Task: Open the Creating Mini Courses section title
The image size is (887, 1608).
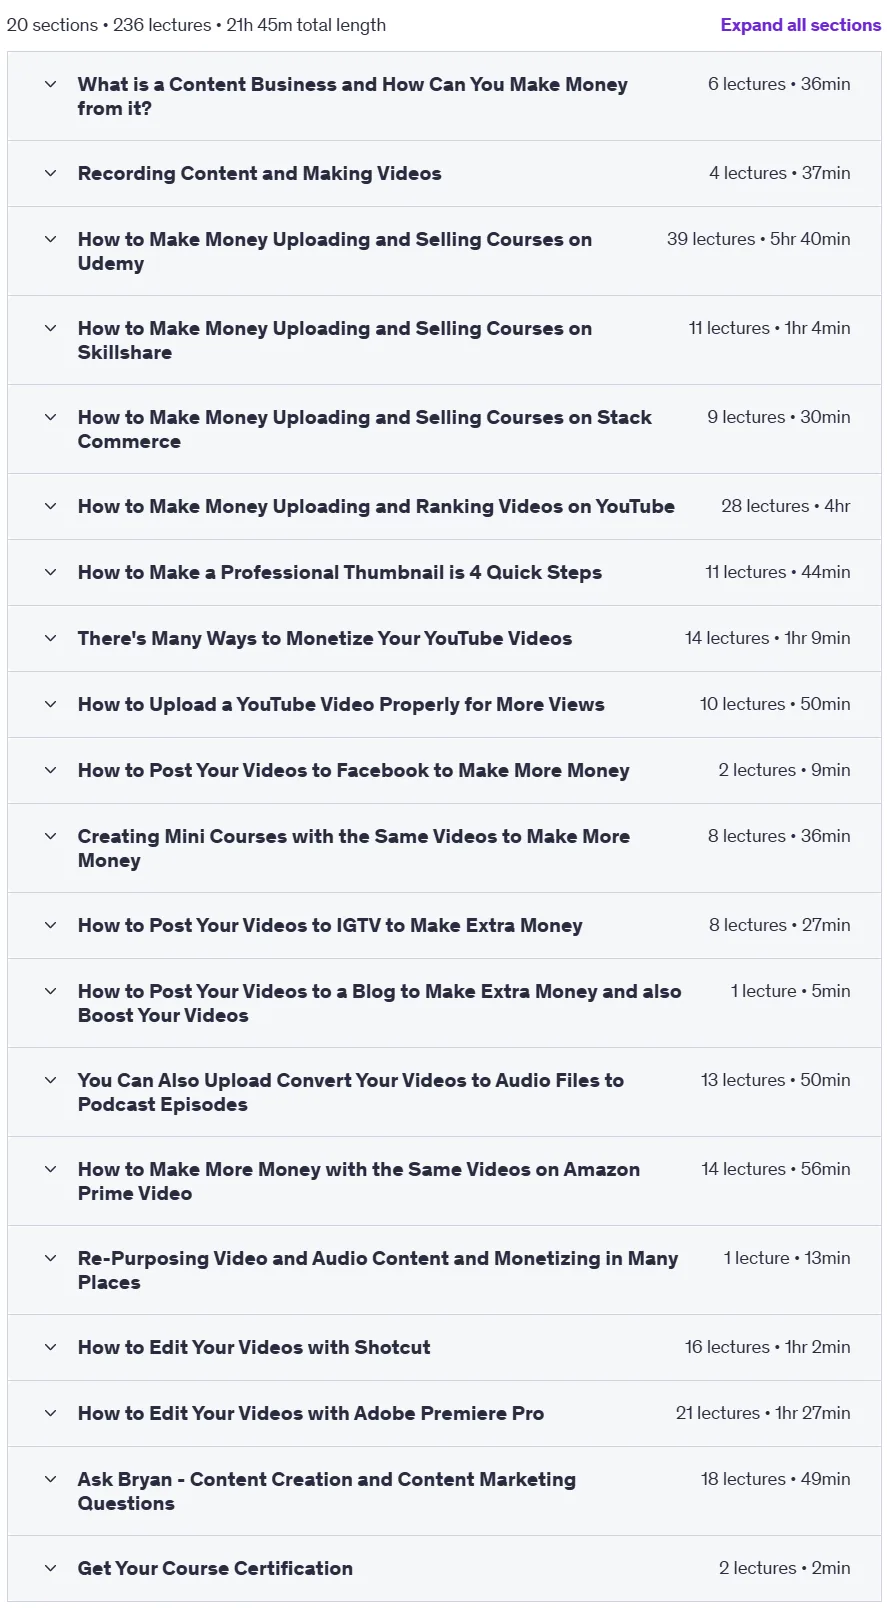Action: pyautogui.click(x=354, y=848)
